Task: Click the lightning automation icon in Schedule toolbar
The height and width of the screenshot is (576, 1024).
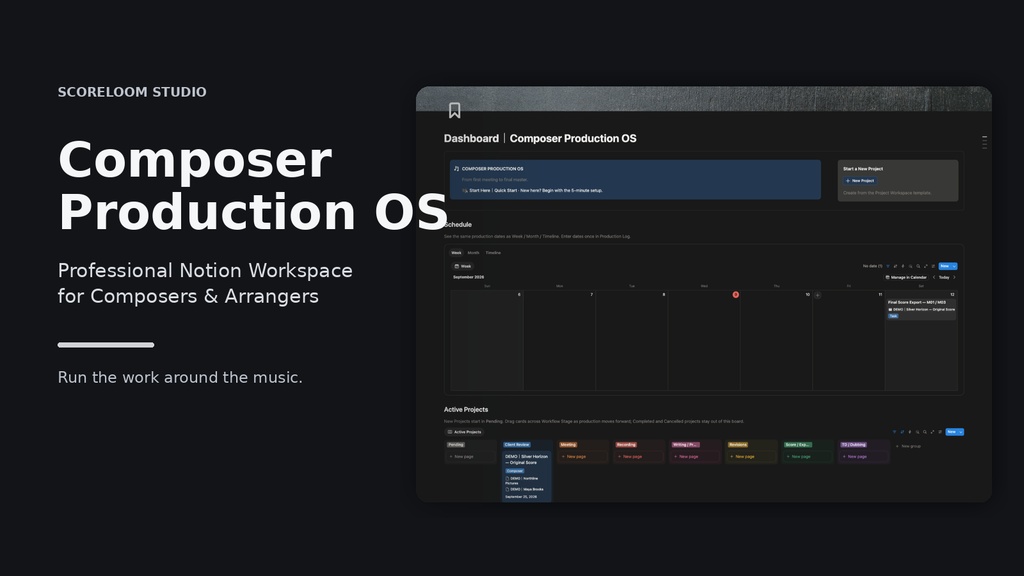Action: click(903, 266)
